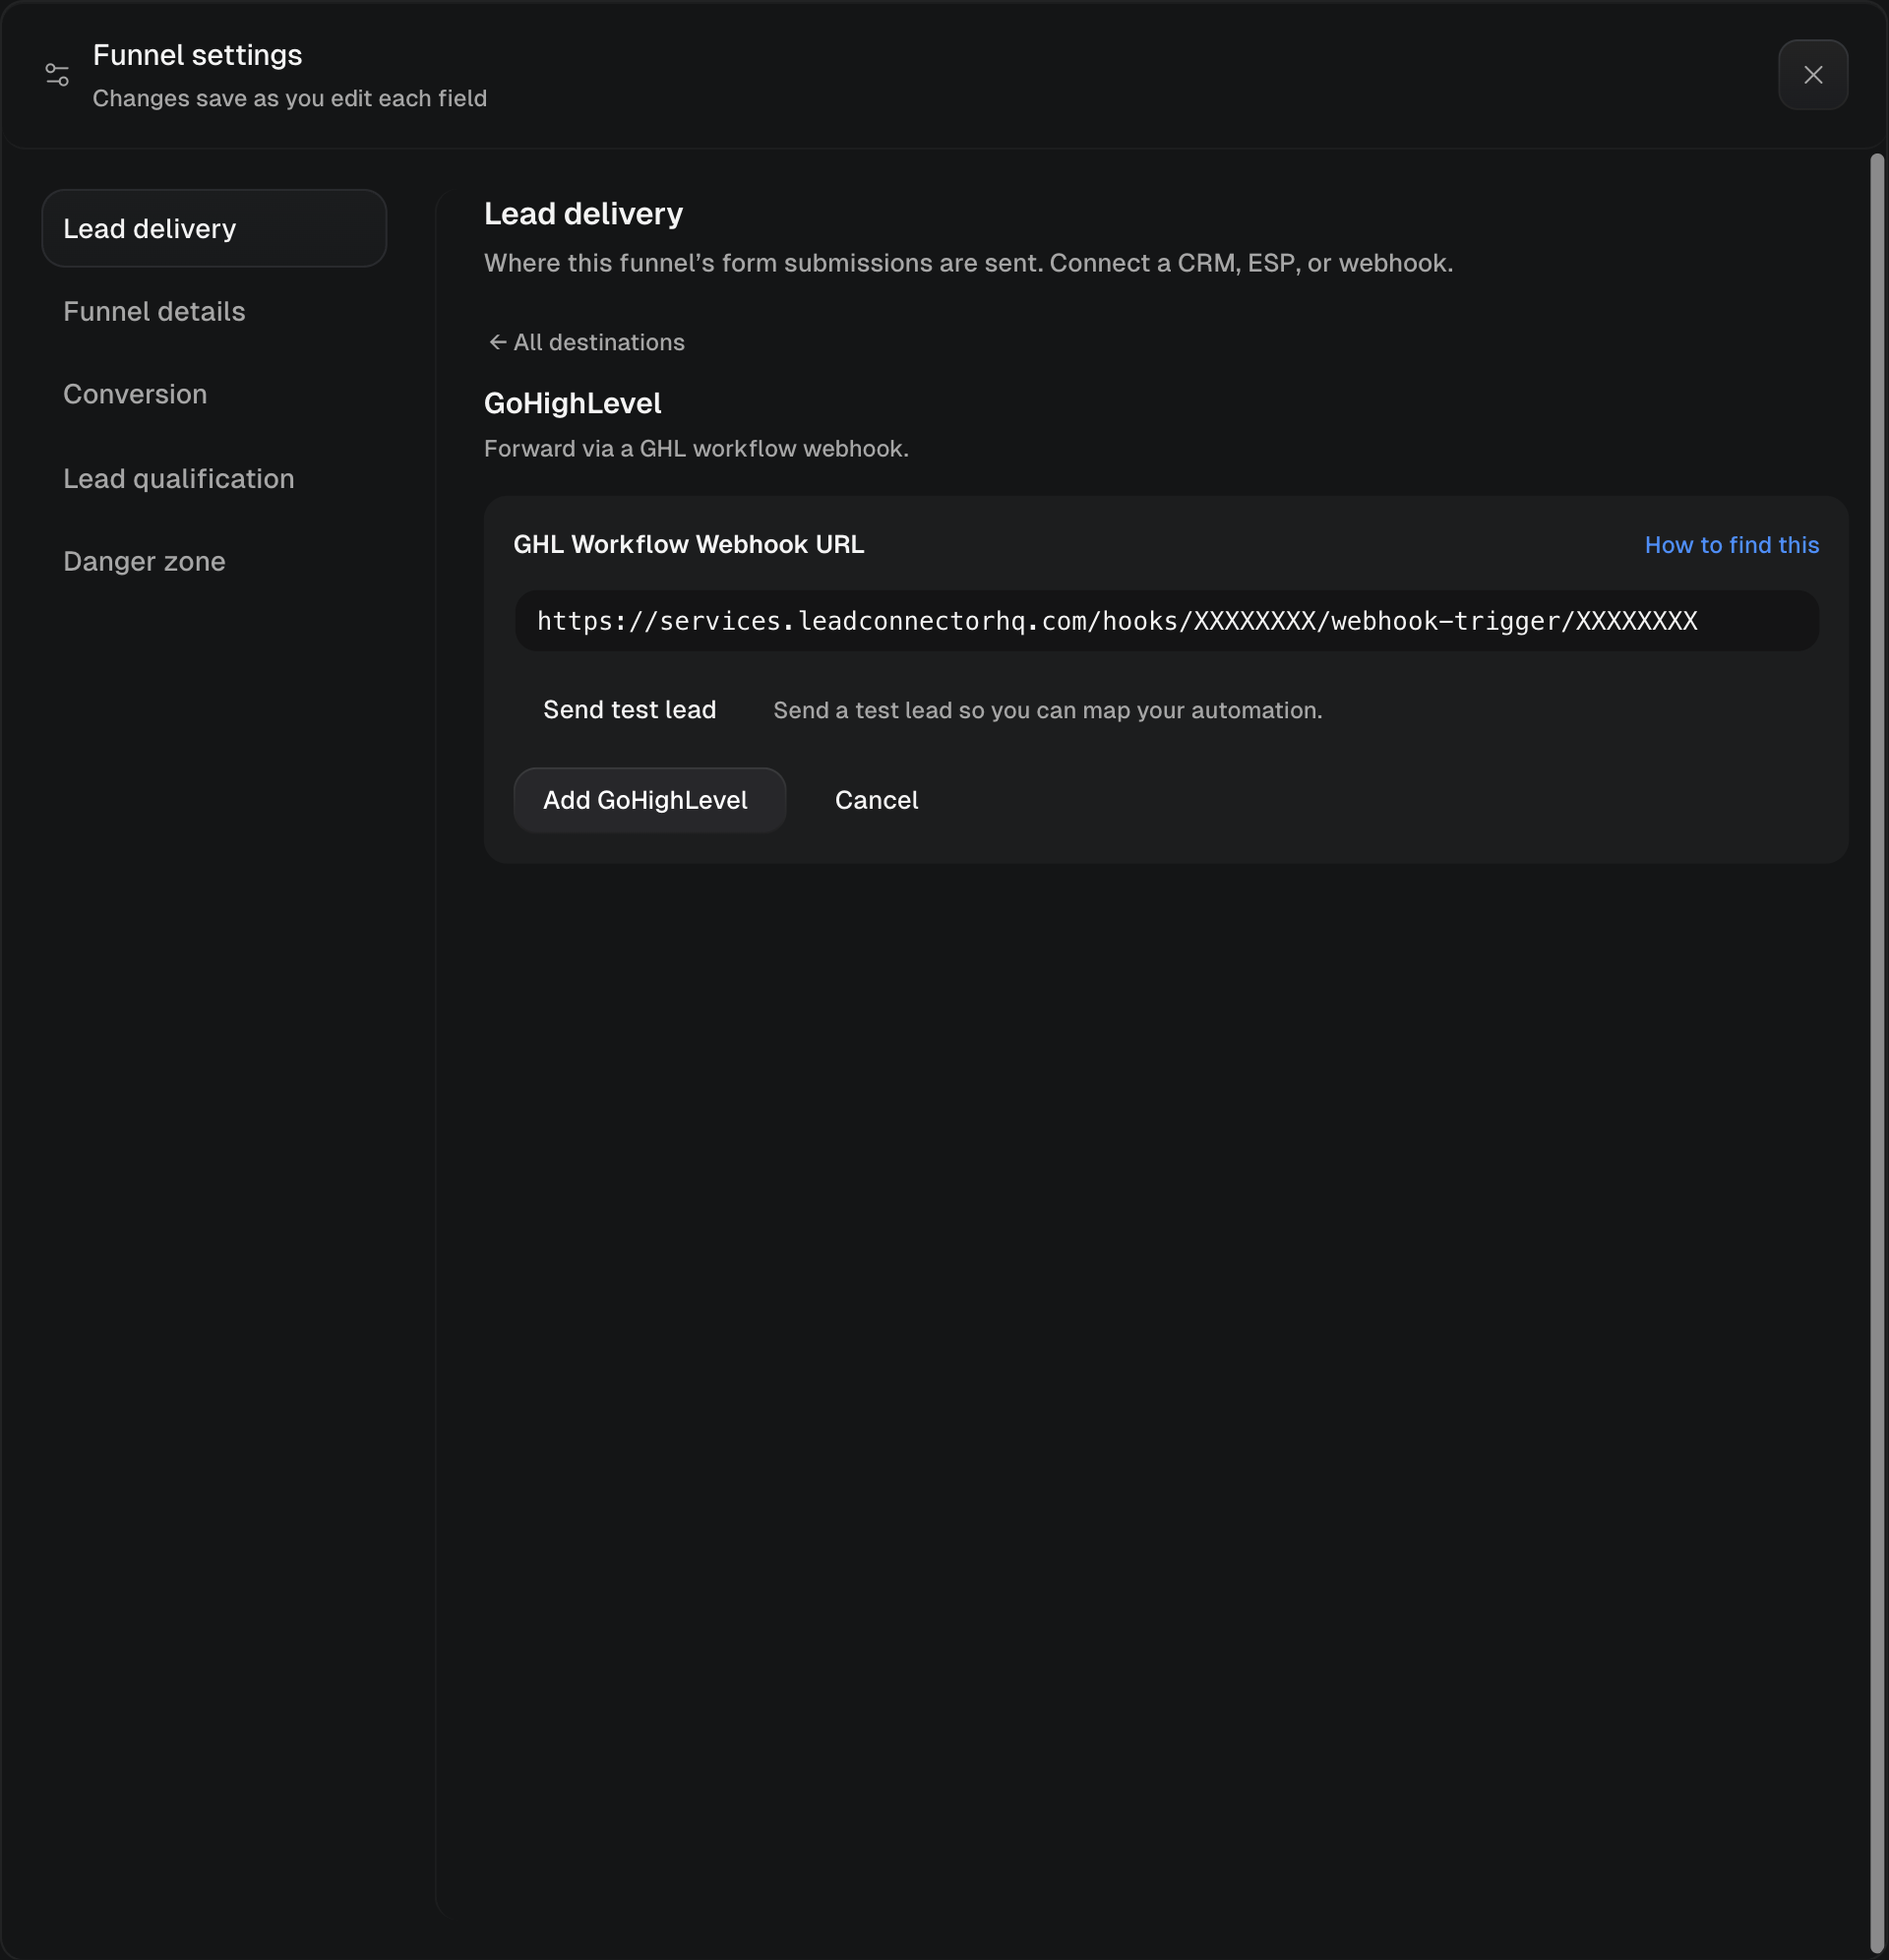Select the Lead delivery tab
Viewport: 1889px width, 1960px height.
coord(214,229)
